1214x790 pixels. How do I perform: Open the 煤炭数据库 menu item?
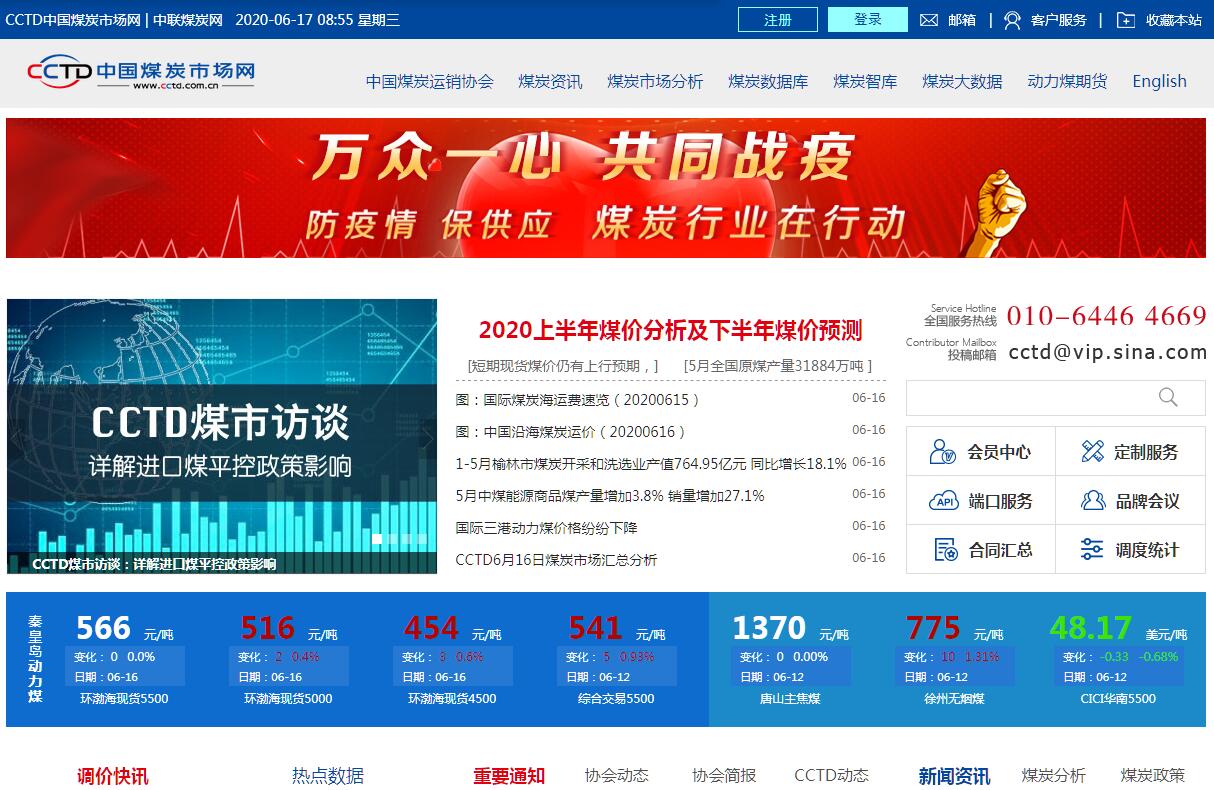coord(767,82)
